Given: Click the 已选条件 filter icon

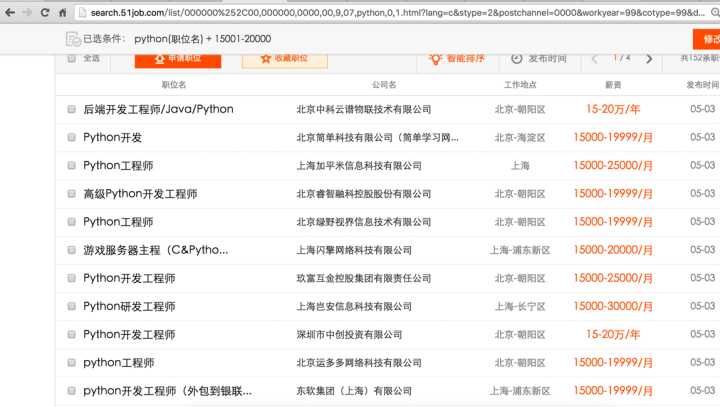Looking at the screenshot, I should [x=73, y=39].
